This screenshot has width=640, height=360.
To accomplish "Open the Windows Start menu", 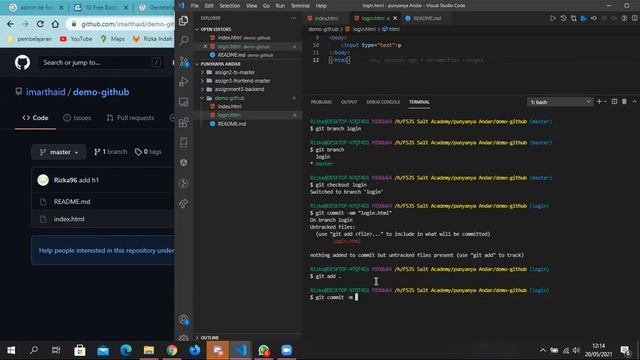I will point(11,350).
